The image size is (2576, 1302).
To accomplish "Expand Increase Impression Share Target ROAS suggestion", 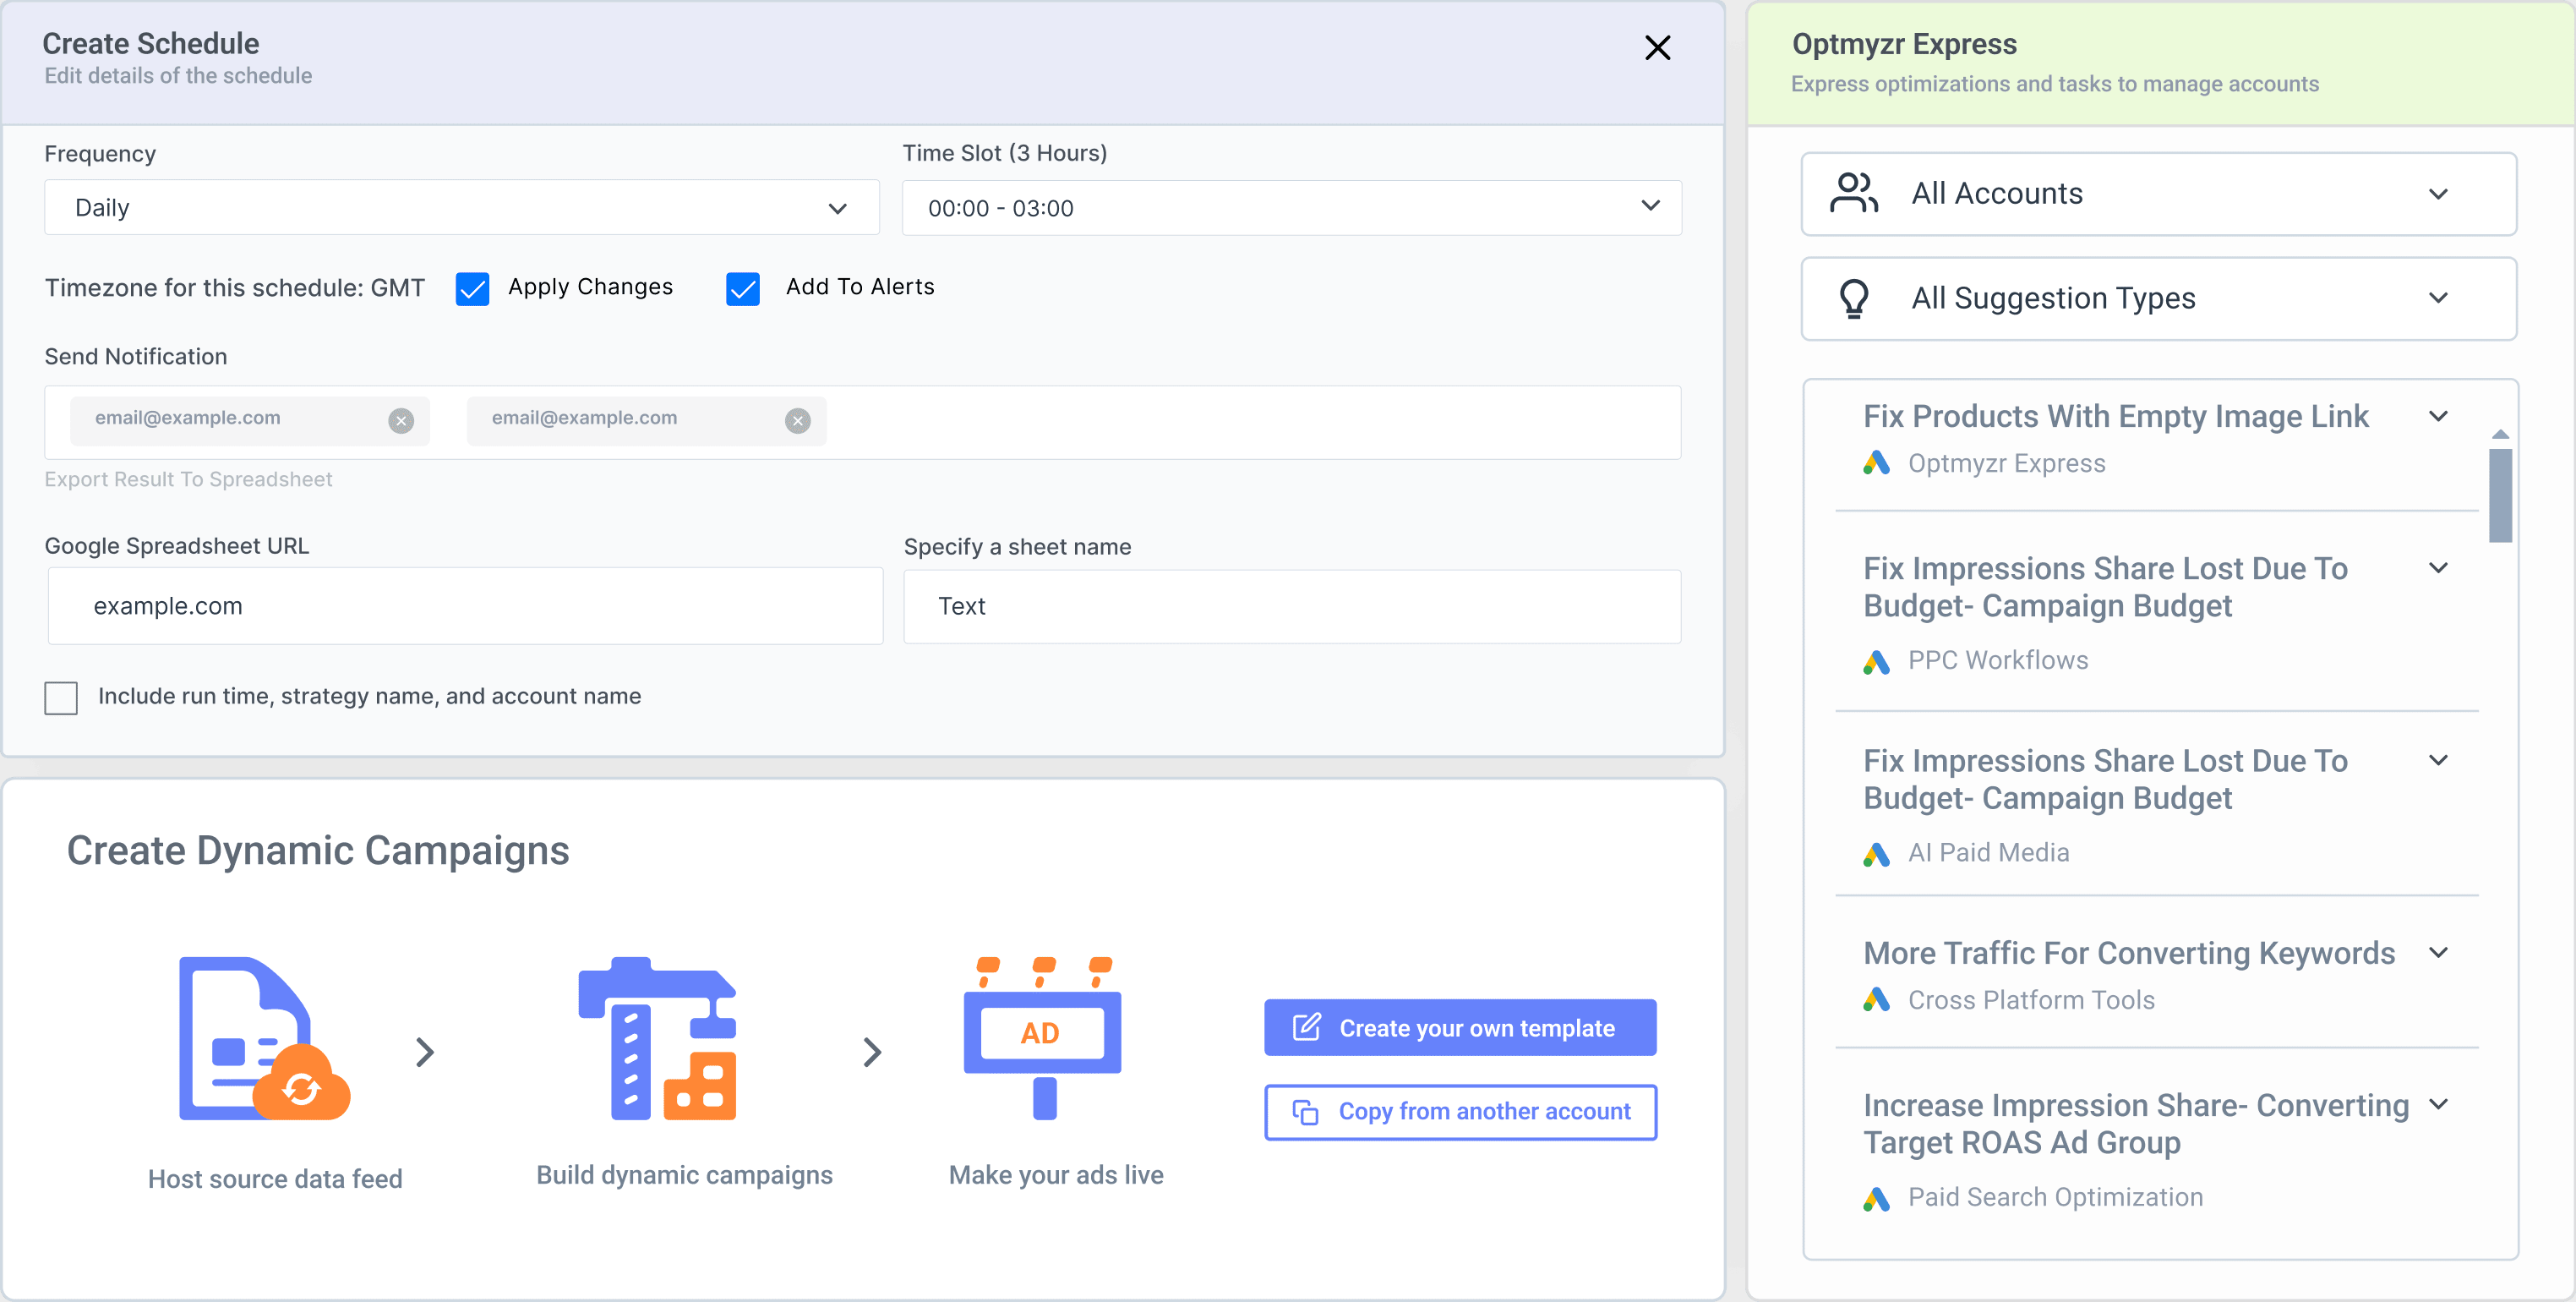I will [2438, 1104].
